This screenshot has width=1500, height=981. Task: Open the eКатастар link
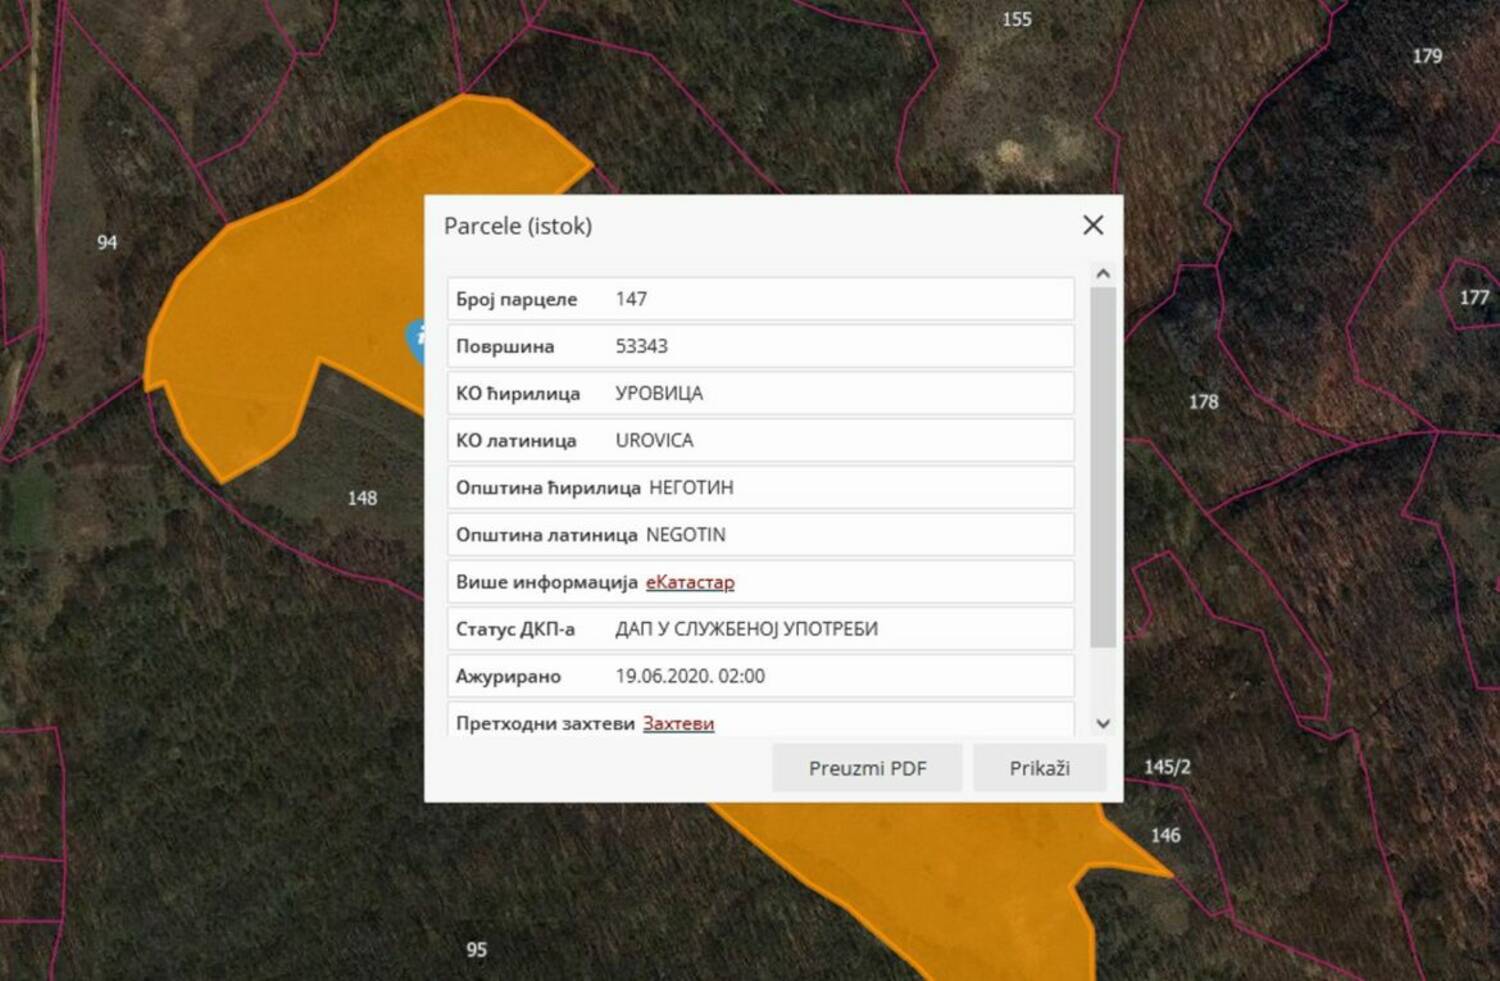click(x=689, y=582)
